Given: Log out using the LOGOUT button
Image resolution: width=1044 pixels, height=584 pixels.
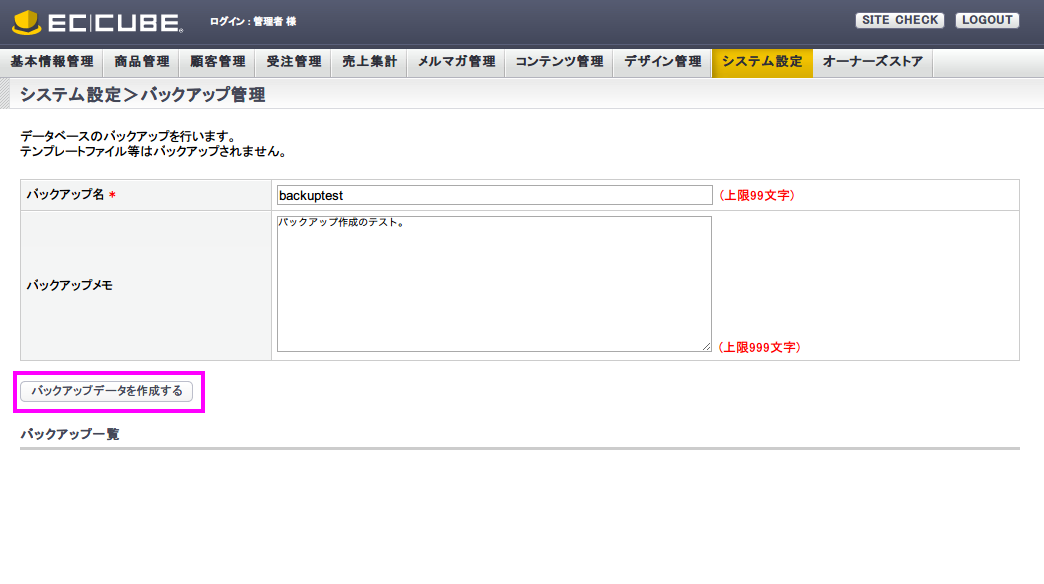Looking at the screenshot, I should click(987, 20).
